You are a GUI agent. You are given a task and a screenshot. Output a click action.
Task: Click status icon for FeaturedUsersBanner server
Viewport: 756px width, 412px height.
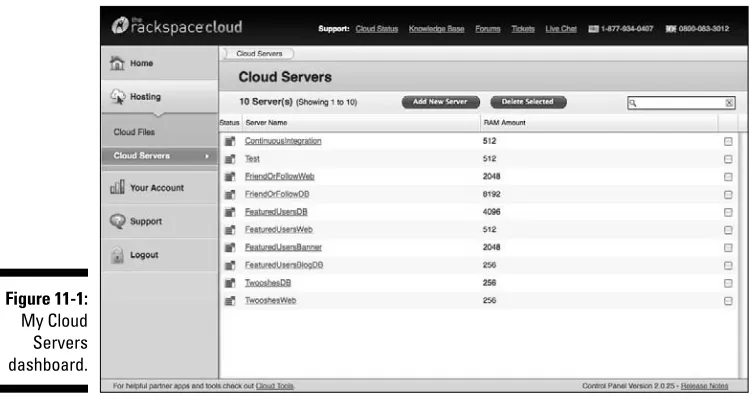(230, 248)
